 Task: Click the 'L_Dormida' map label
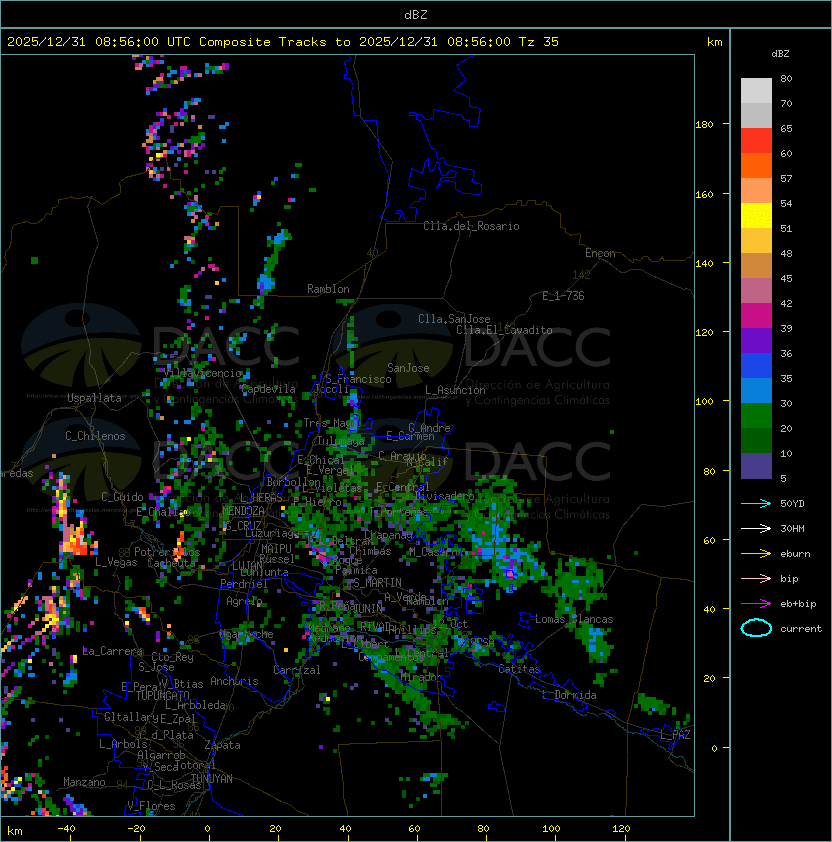[x=569, y=695]
